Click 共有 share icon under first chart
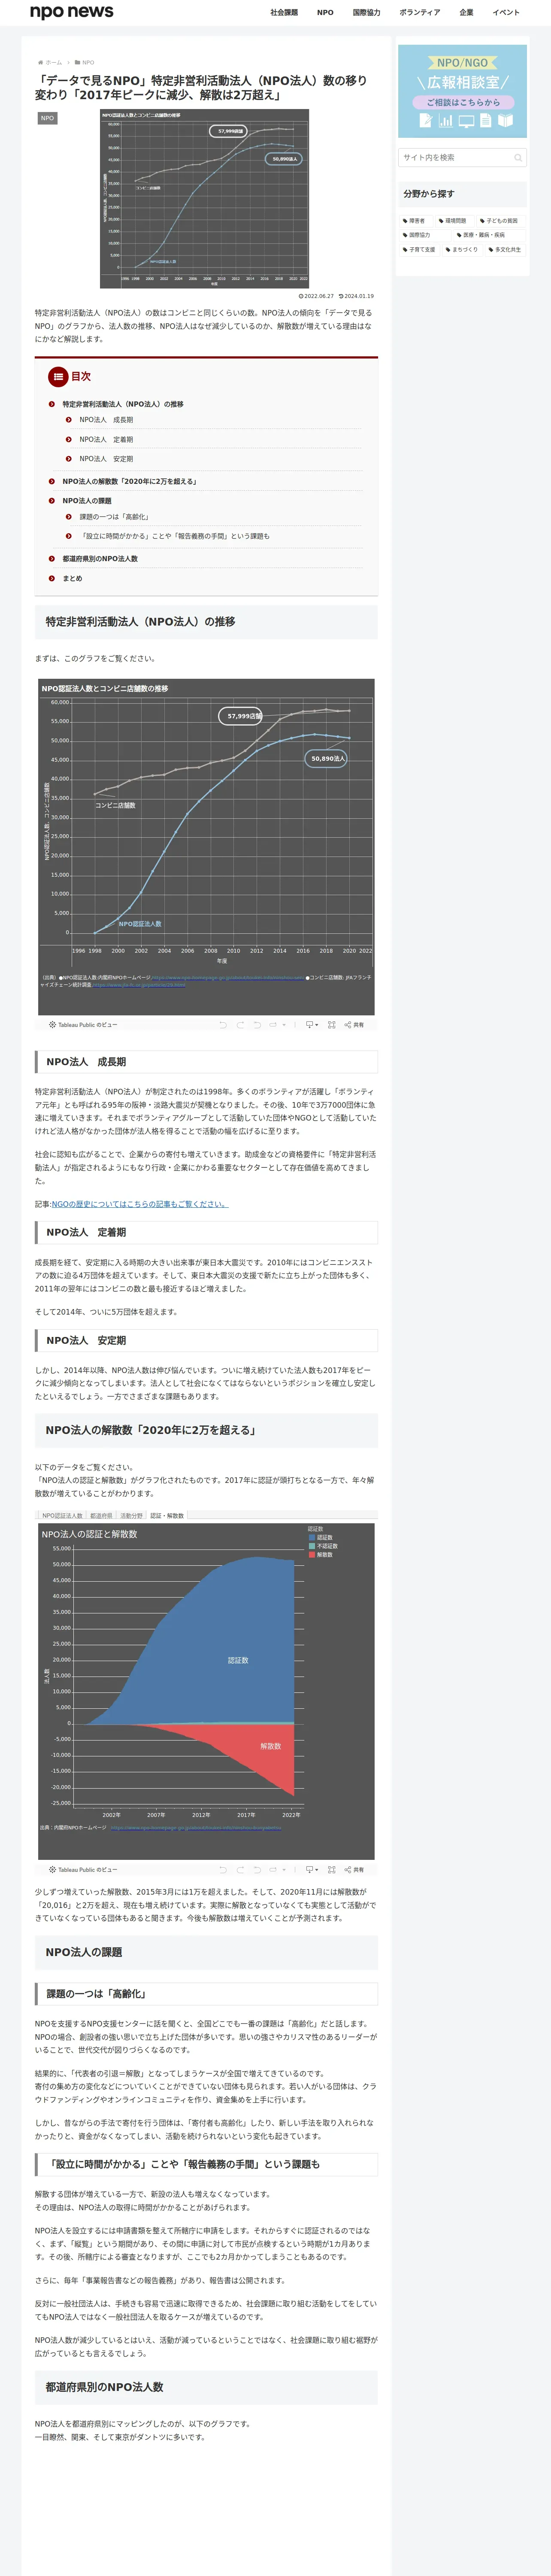 pyautogui.click(x=354, y=1025)
